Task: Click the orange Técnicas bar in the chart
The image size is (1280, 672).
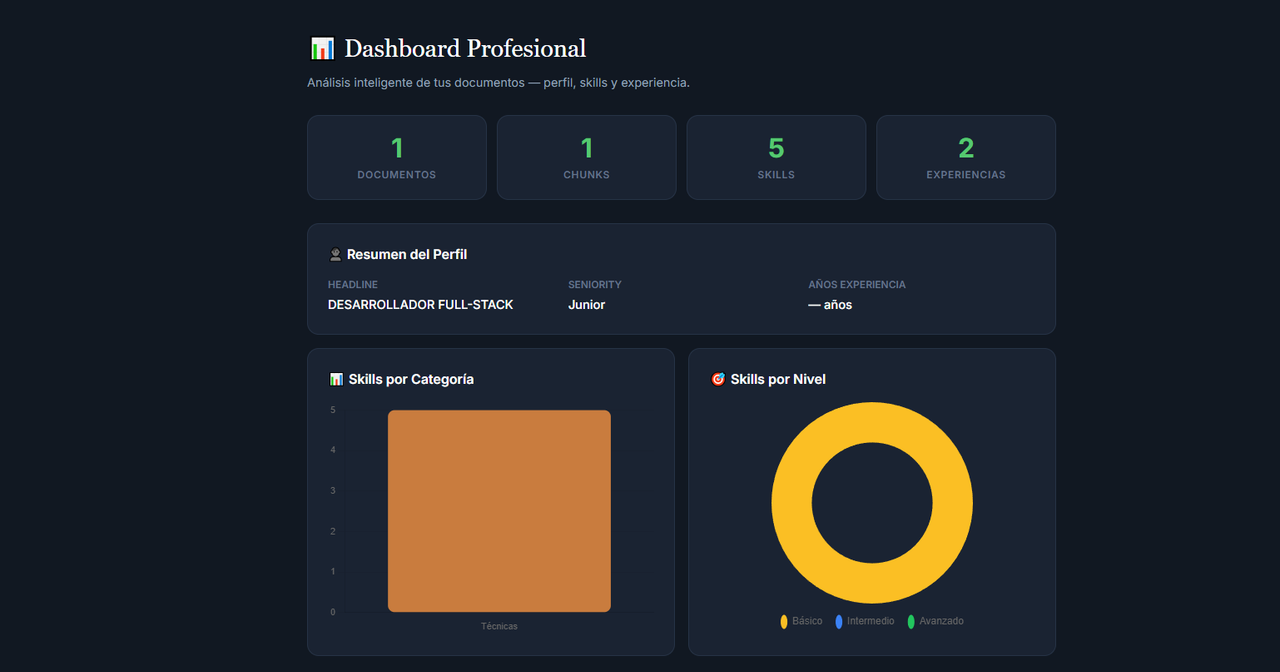Action: [x=499, y=511]
